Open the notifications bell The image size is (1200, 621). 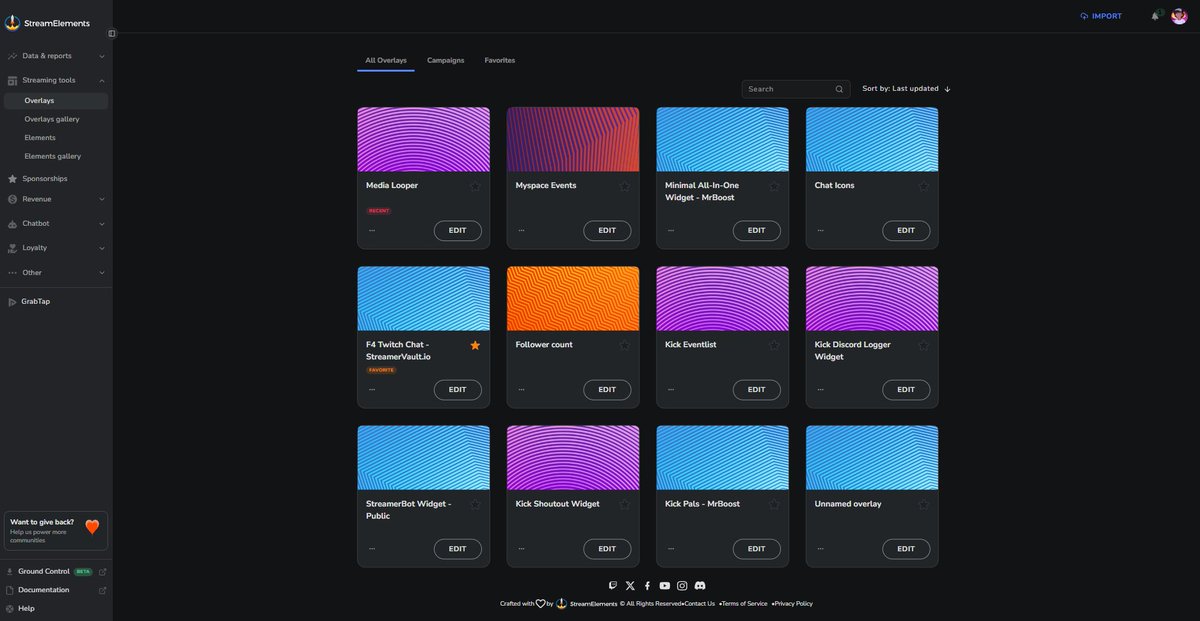pos(1155,16)
